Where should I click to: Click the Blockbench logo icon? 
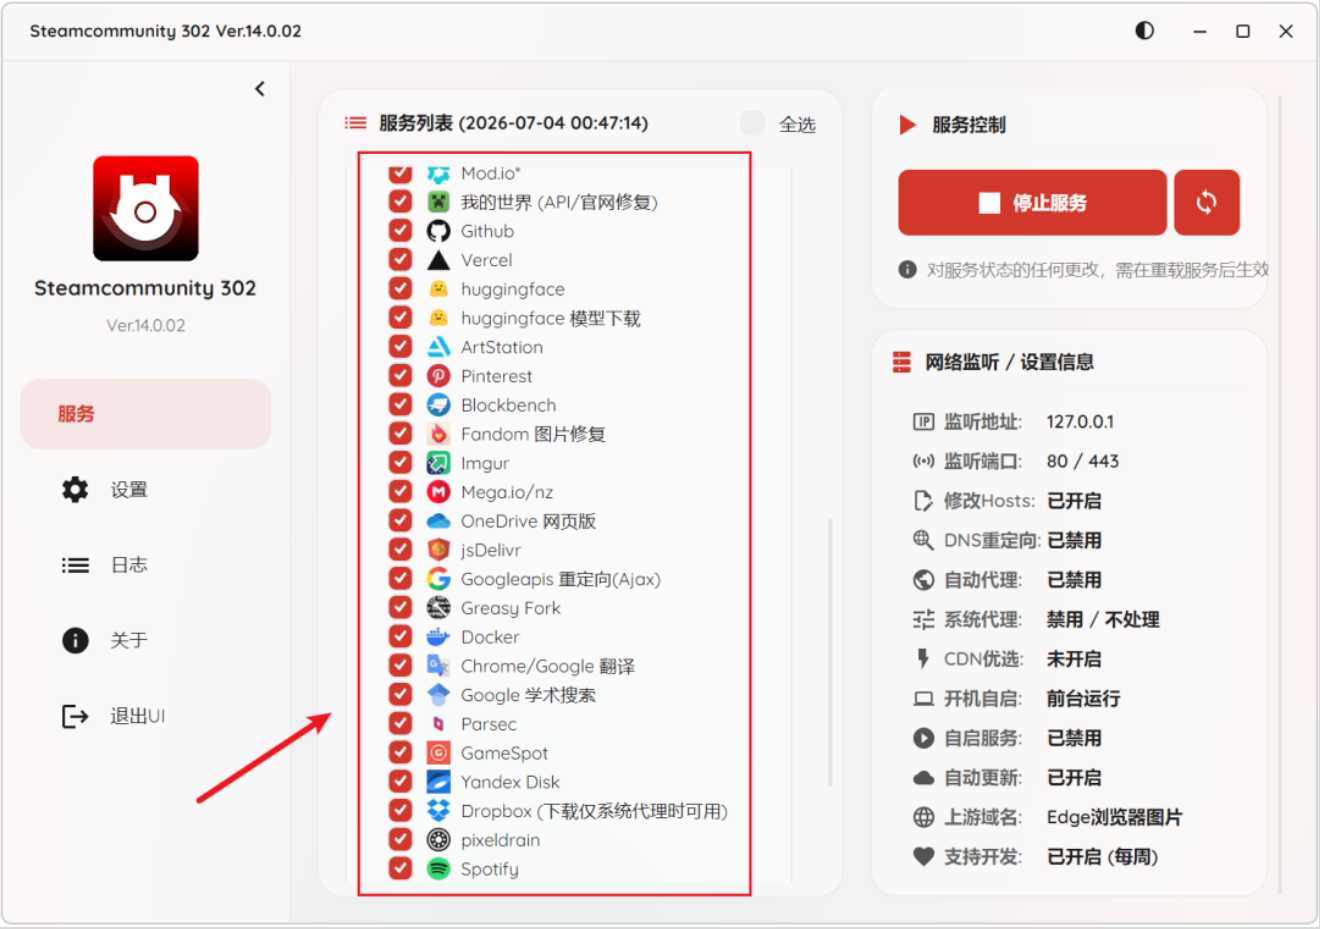pos(438,405)
